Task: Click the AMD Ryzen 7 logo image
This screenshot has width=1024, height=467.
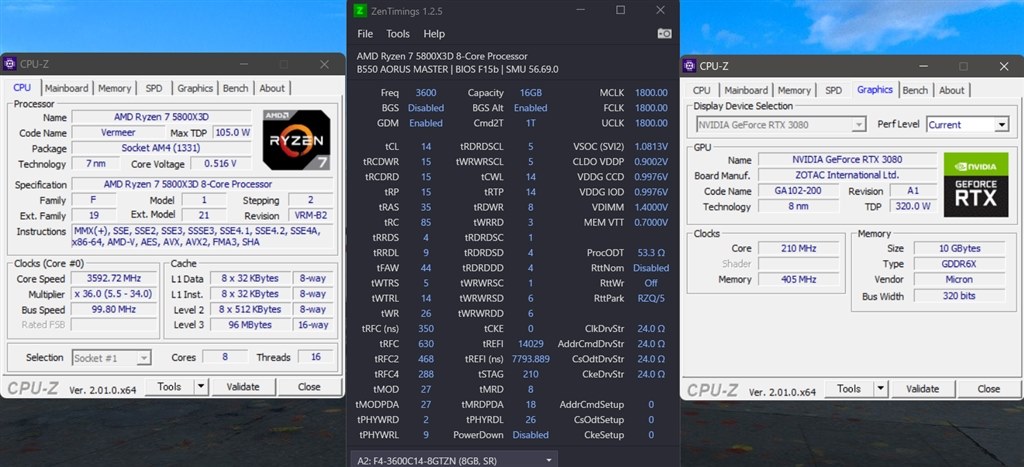Action: (296, 140)
